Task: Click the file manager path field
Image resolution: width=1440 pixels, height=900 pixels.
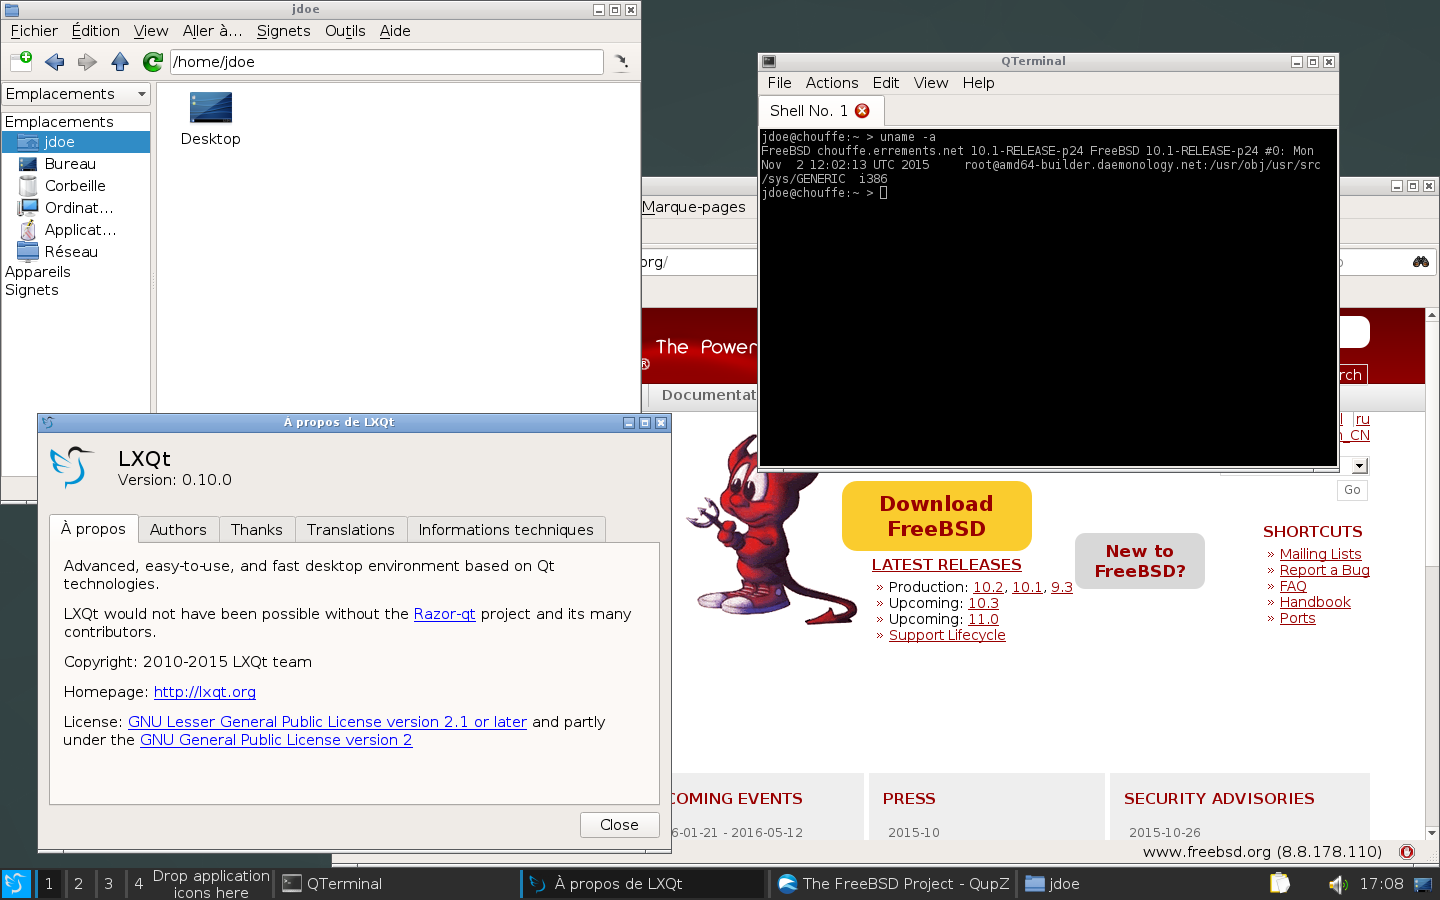Action: [387, 62]
